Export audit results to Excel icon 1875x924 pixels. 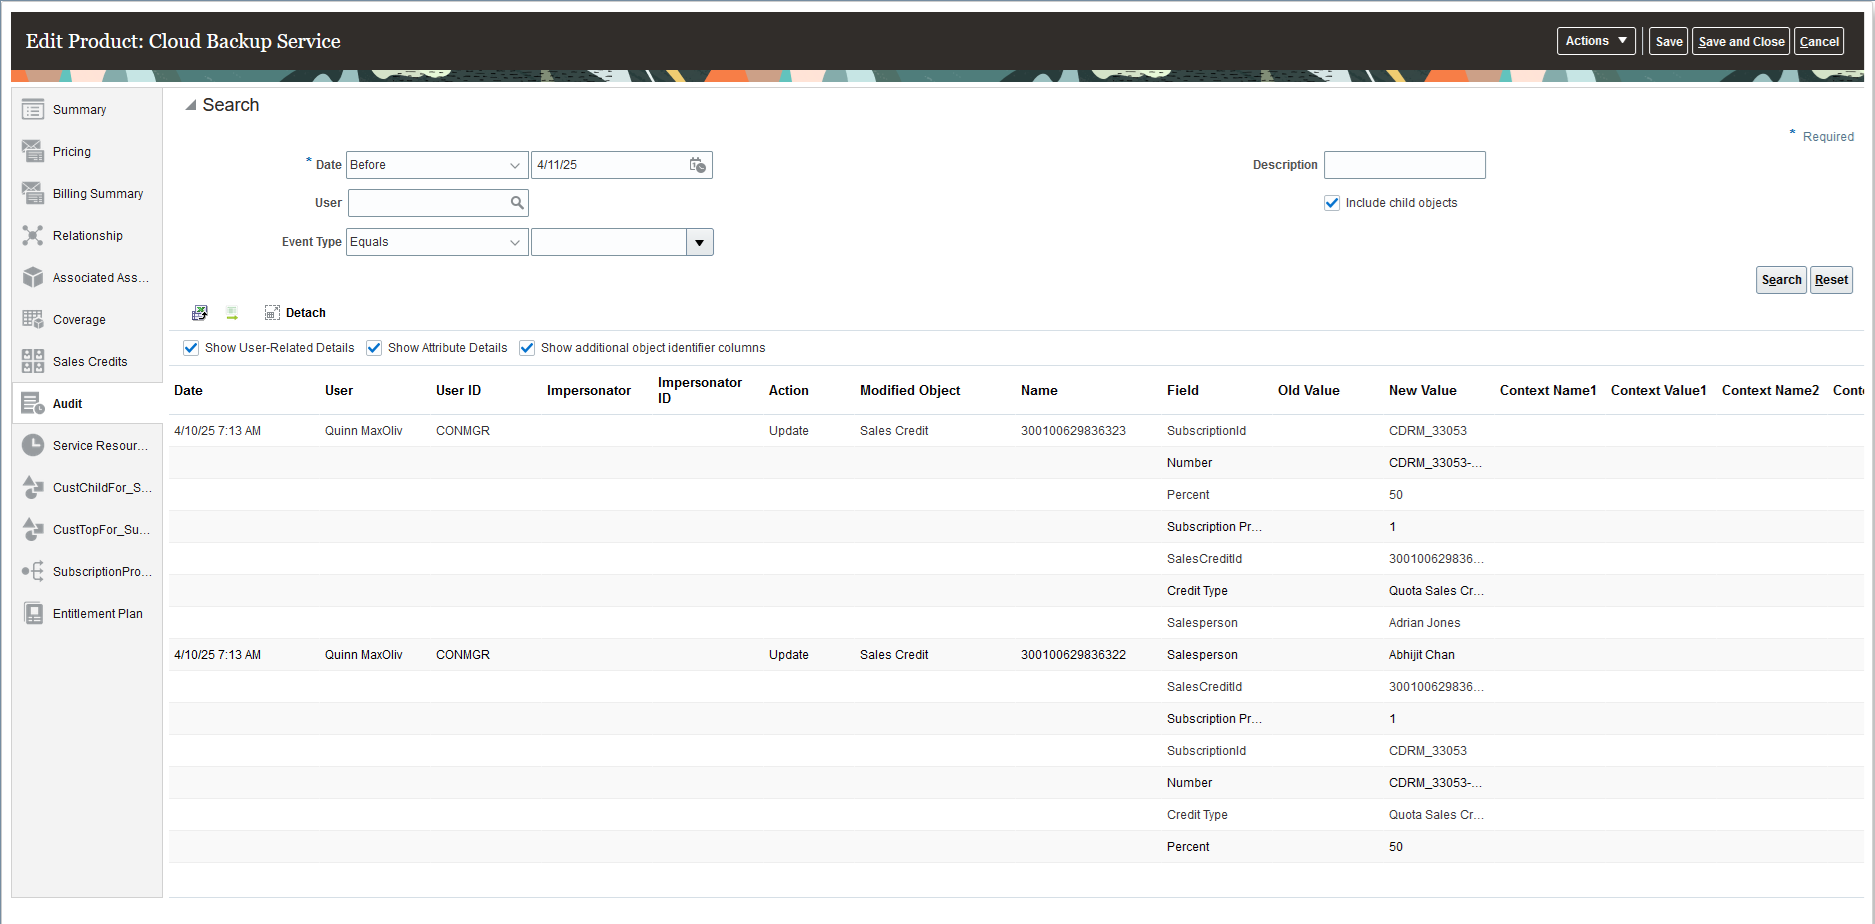tap(200, 313)
